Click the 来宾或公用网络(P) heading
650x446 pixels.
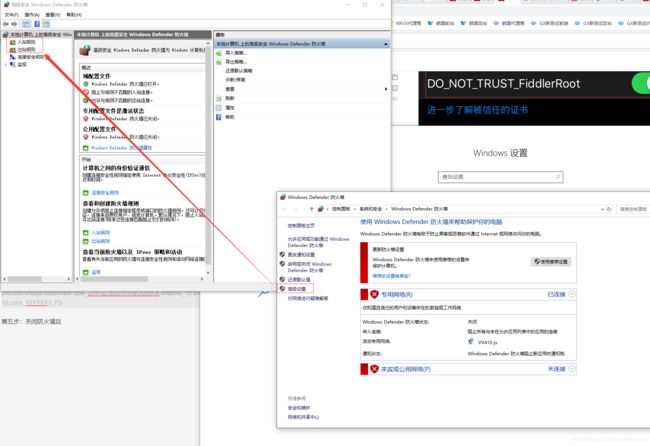point(406,369)
